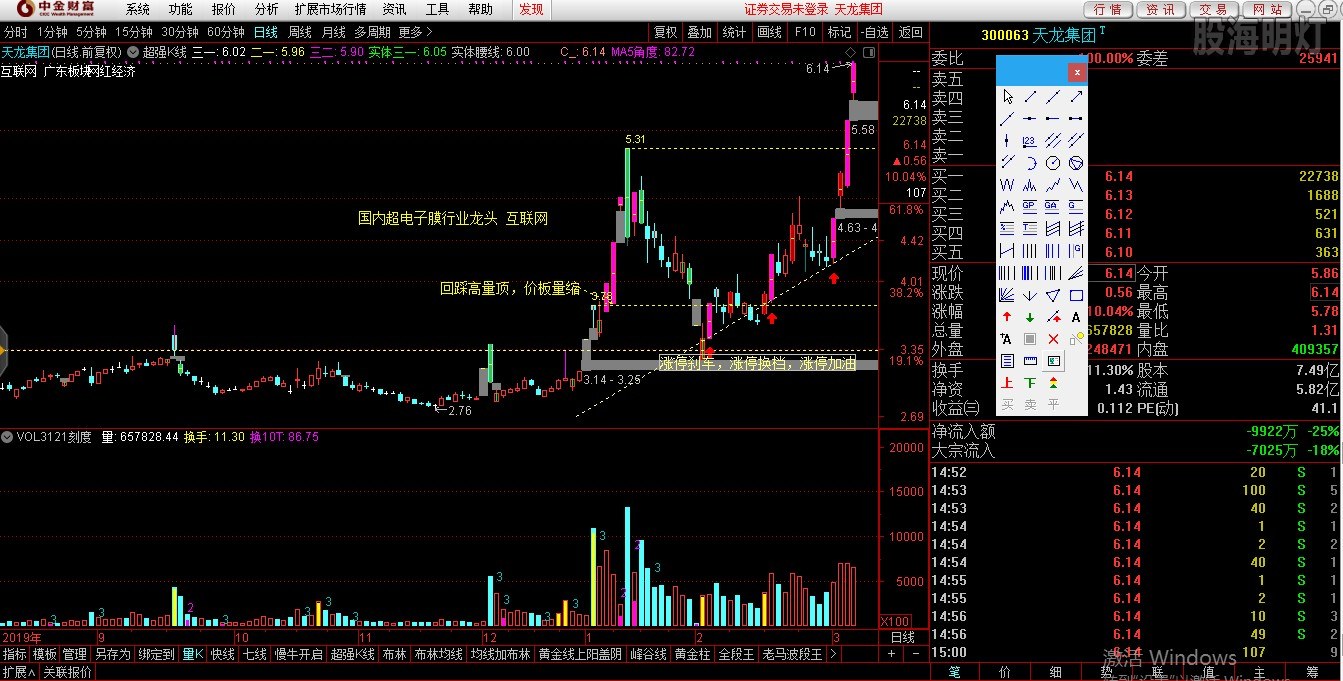Open the 报价 menu
The width and height of the screenshot is (1343, 681).
point(224,9)
